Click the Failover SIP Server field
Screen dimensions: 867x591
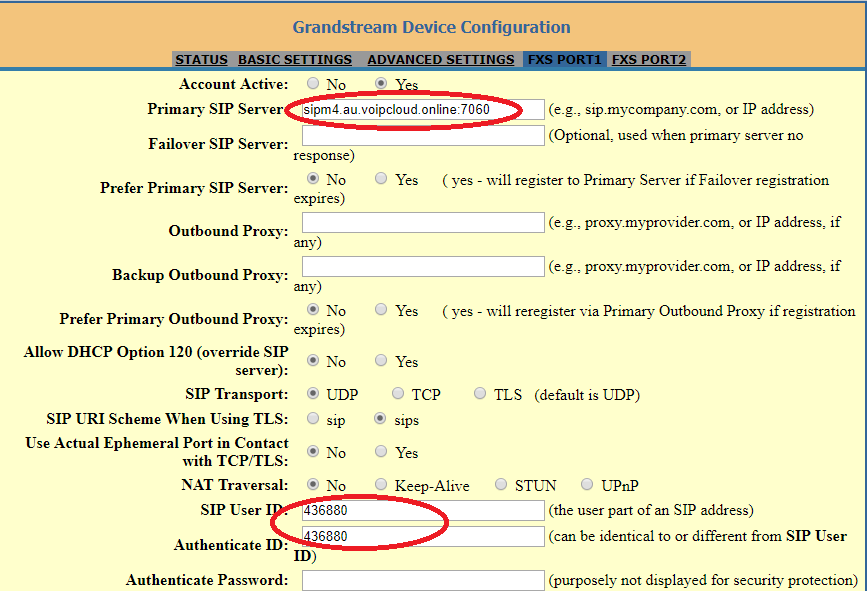[423, 135]
